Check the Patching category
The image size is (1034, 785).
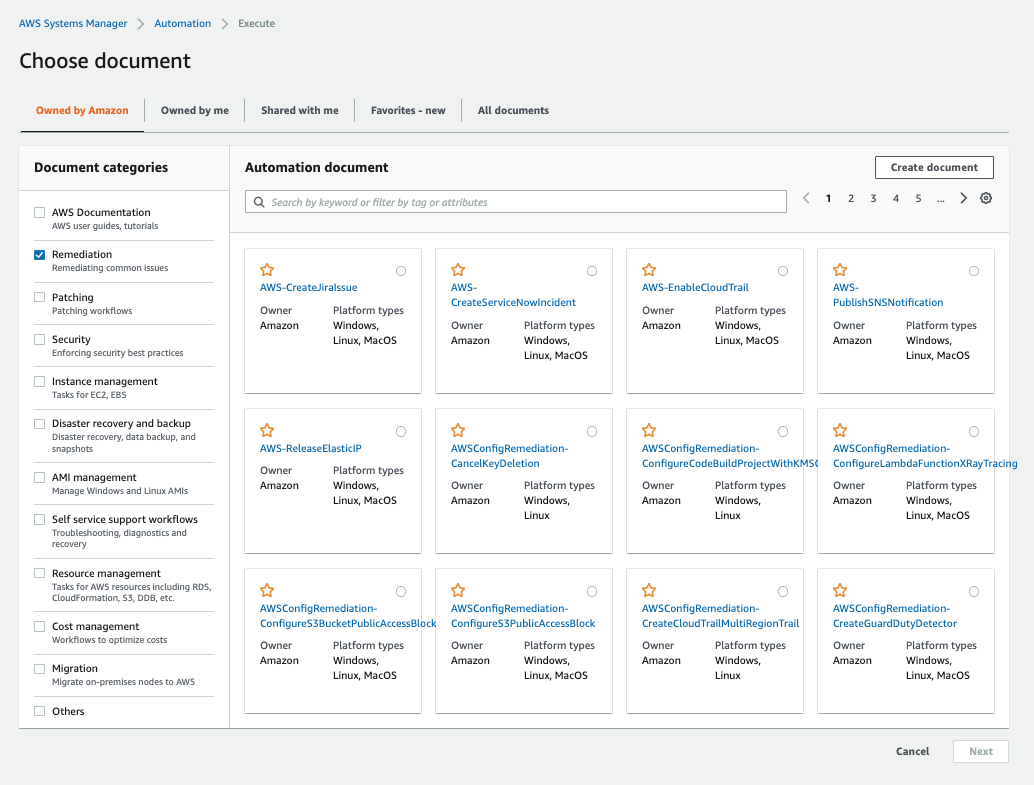coord(40,297)
